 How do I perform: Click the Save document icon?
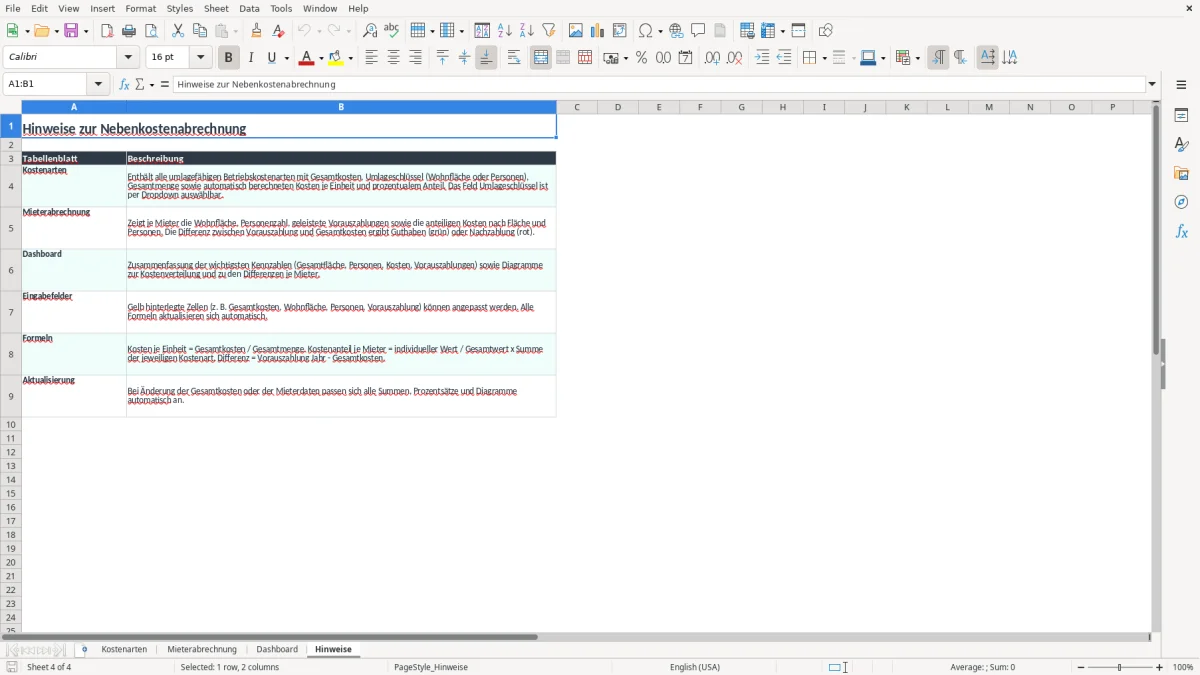pyautogui.click(x=71, y=31)
